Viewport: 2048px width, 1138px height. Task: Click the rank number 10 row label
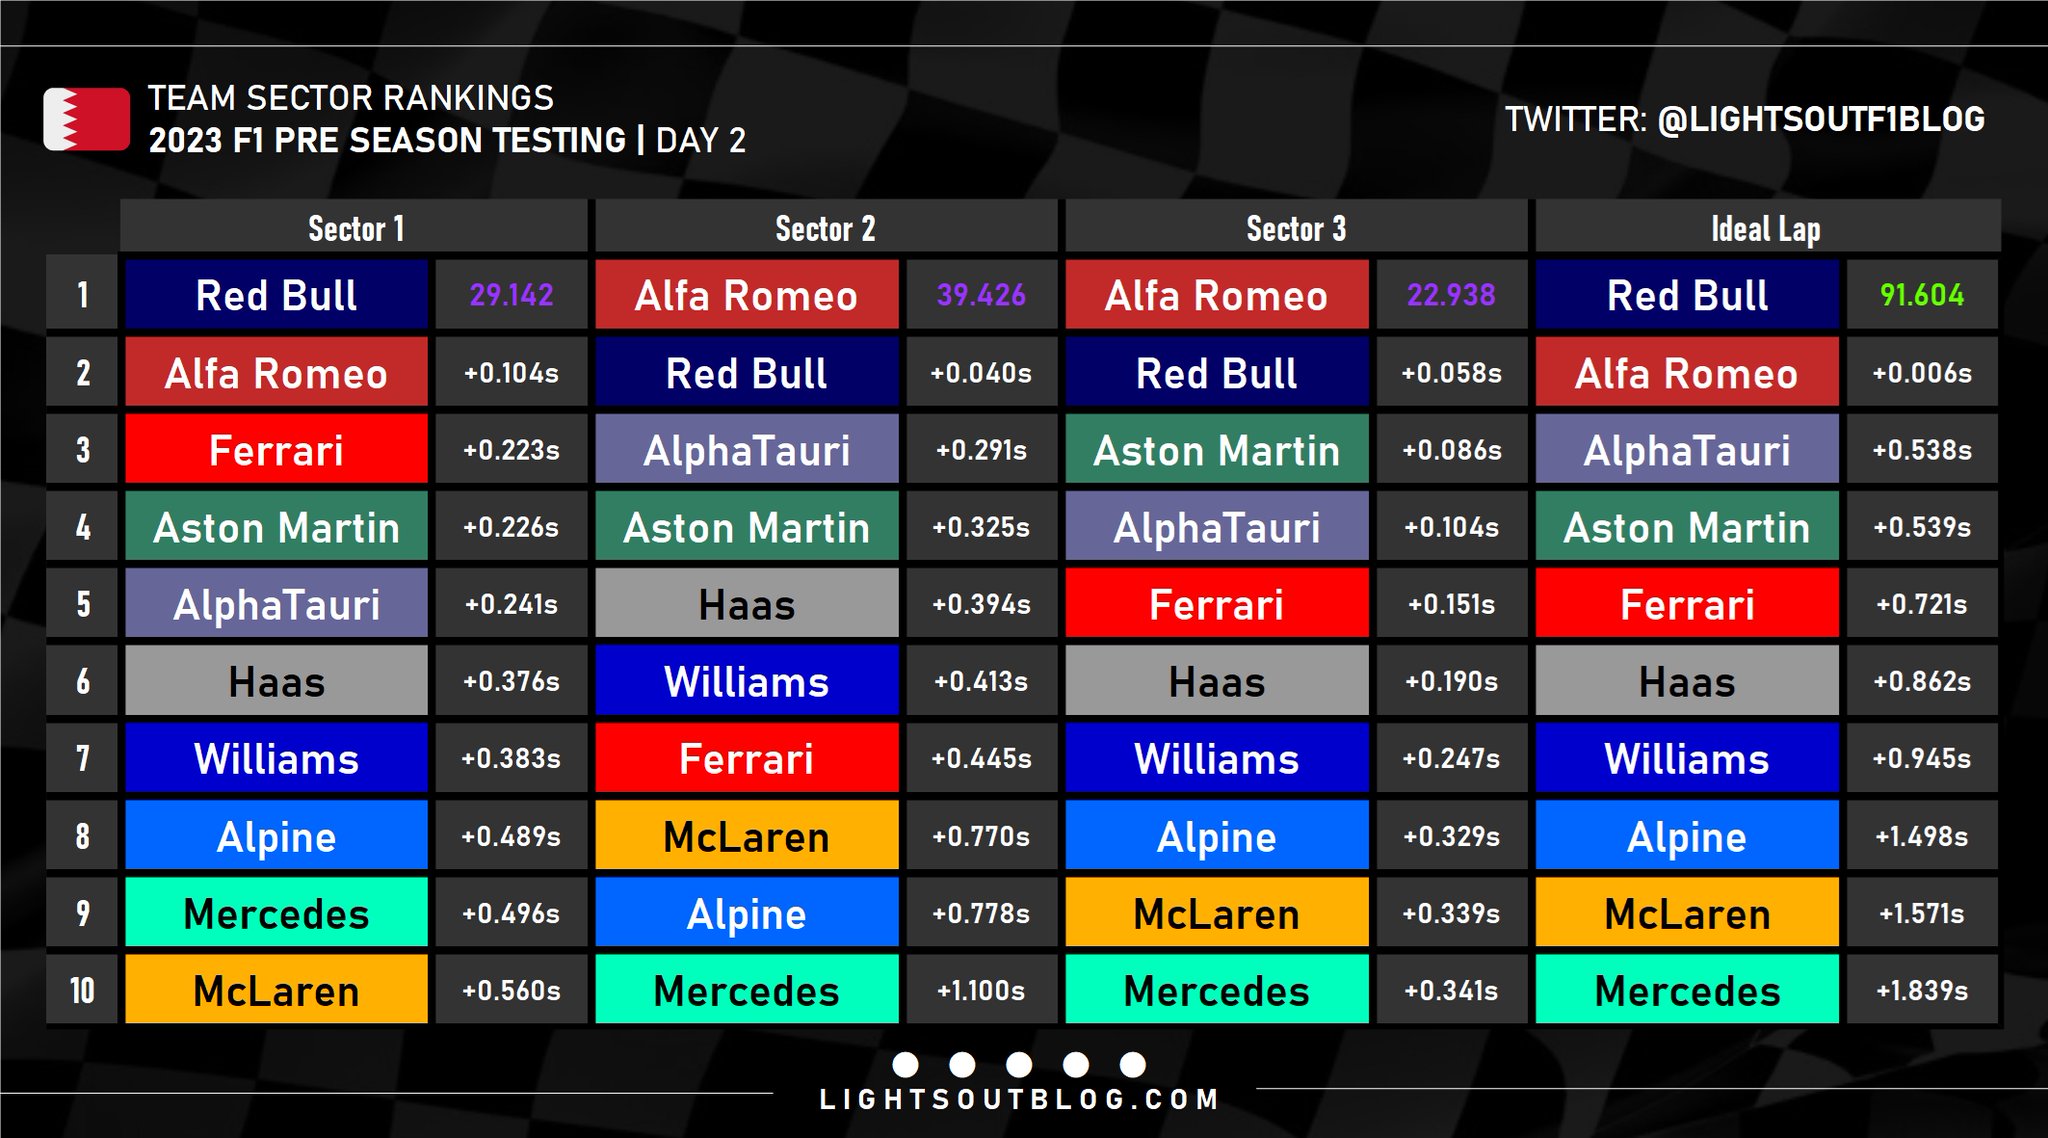point(82,990)
